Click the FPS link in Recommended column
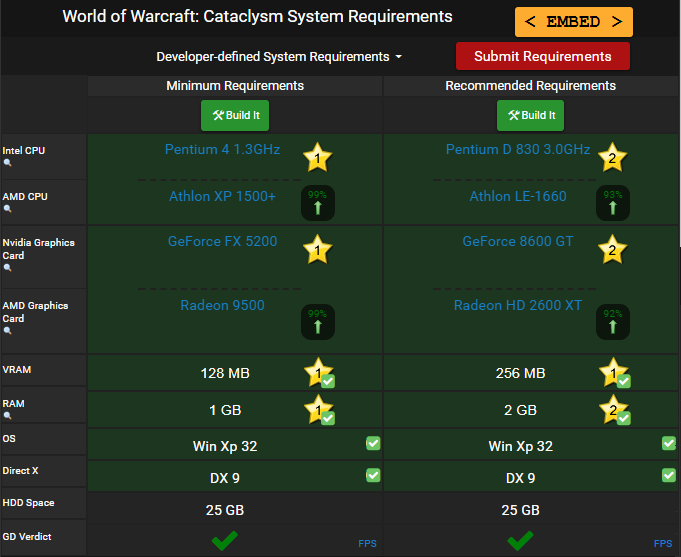Viewport: 681px width, 557px height. pyautogui.click(x=663, y=544)
